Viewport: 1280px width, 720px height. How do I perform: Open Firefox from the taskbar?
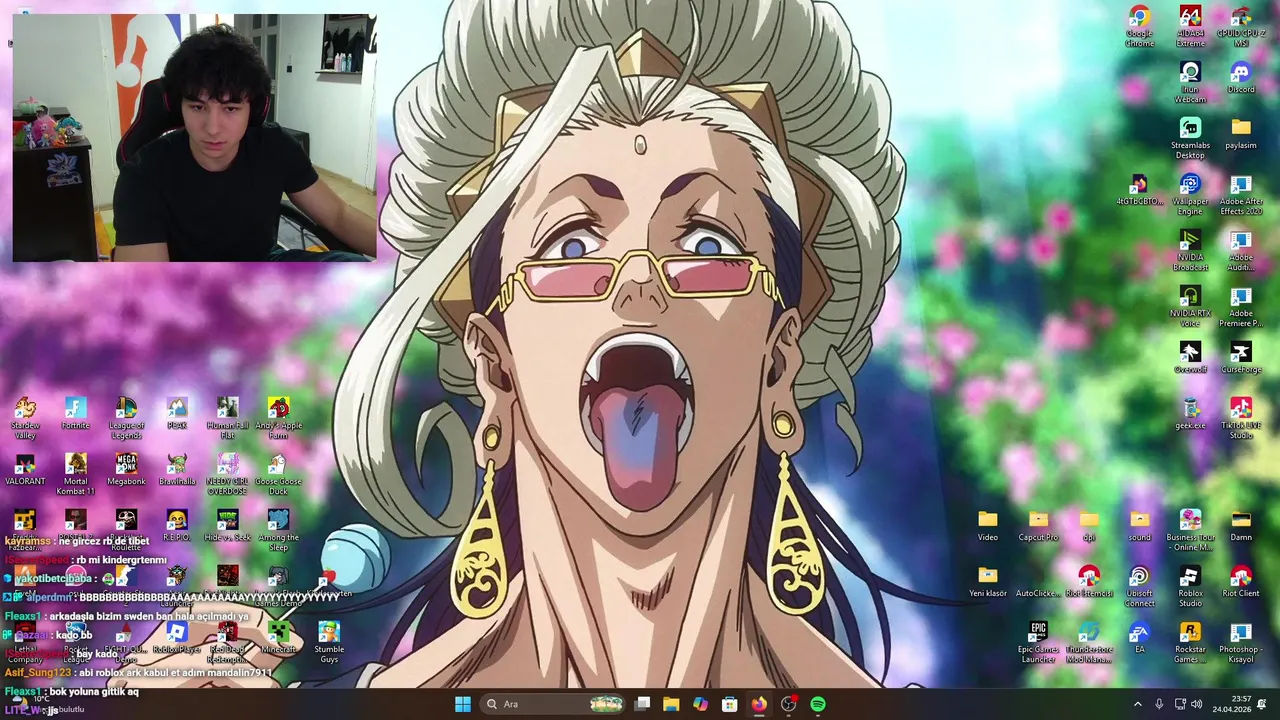(x=759, y=704)
